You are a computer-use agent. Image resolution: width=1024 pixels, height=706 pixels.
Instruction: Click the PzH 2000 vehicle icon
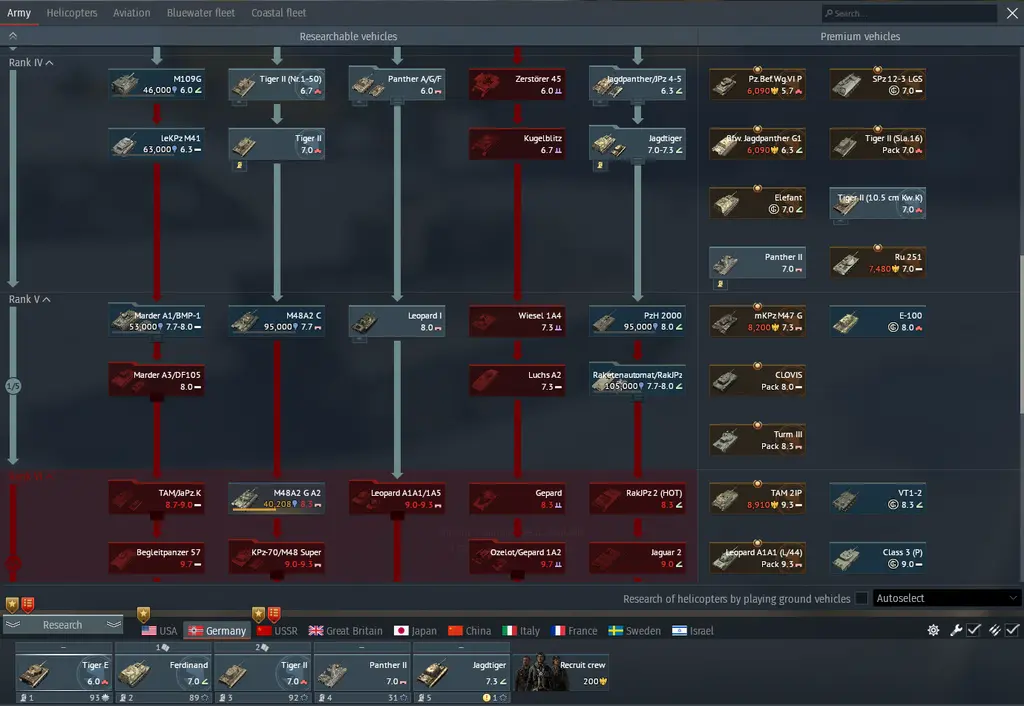[637, 321]
